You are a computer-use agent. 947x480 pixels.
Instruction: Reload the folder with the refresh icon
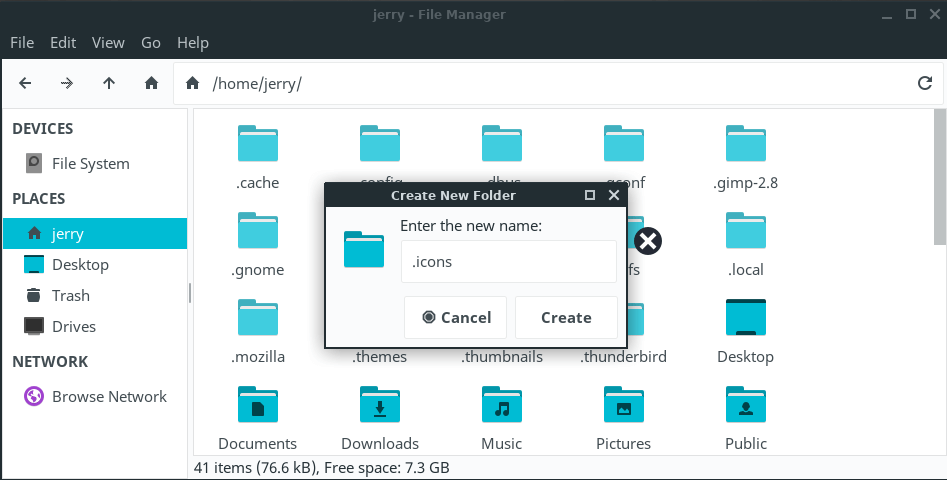(925, 83)
